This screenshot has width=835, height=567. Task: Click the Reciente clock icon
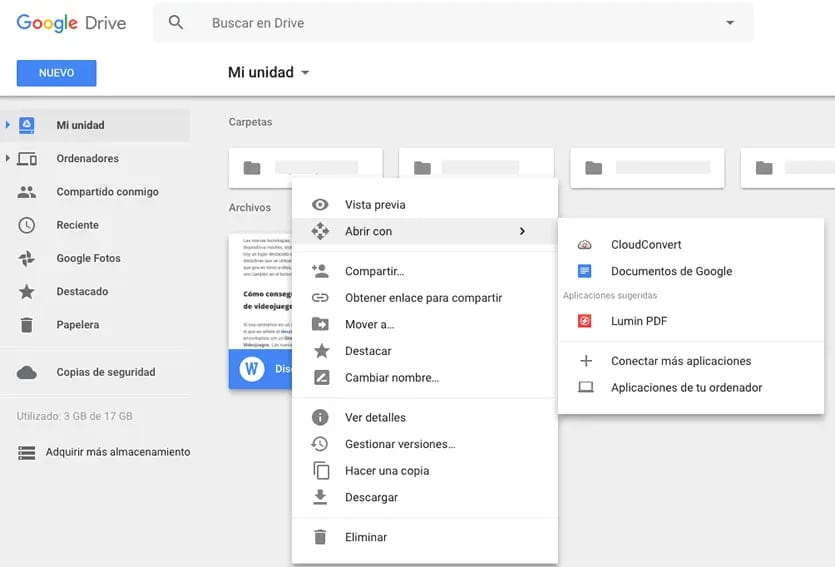pyautogui.click(x=27, y=225)
